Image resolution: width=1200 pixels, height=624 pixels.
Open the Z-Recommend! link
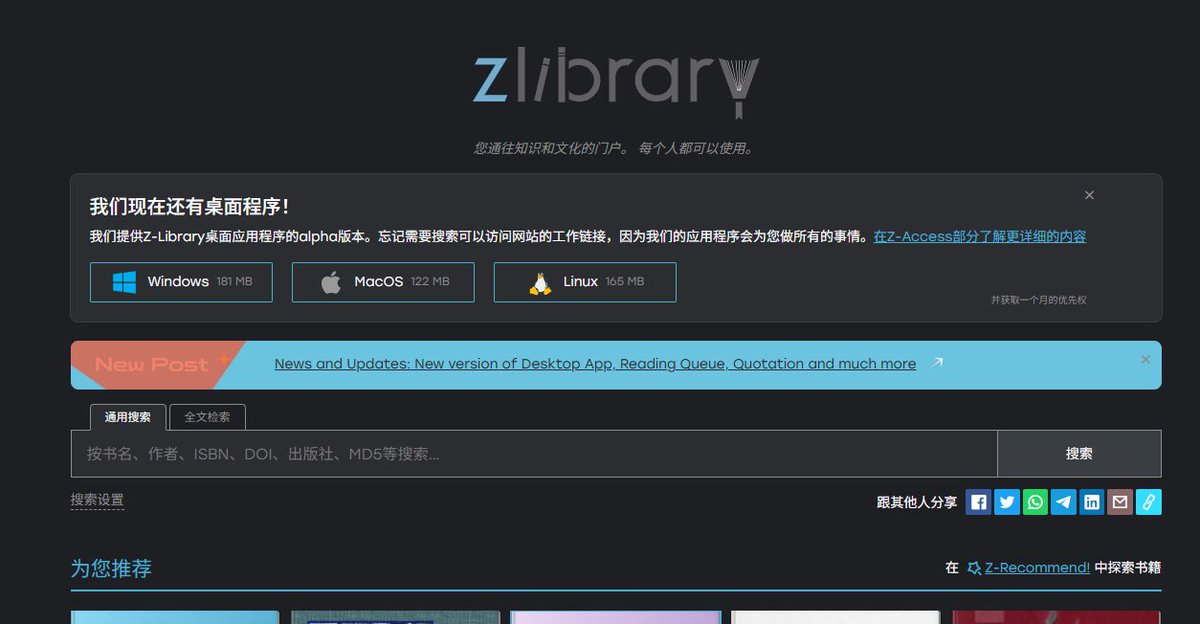[1037, 568]
